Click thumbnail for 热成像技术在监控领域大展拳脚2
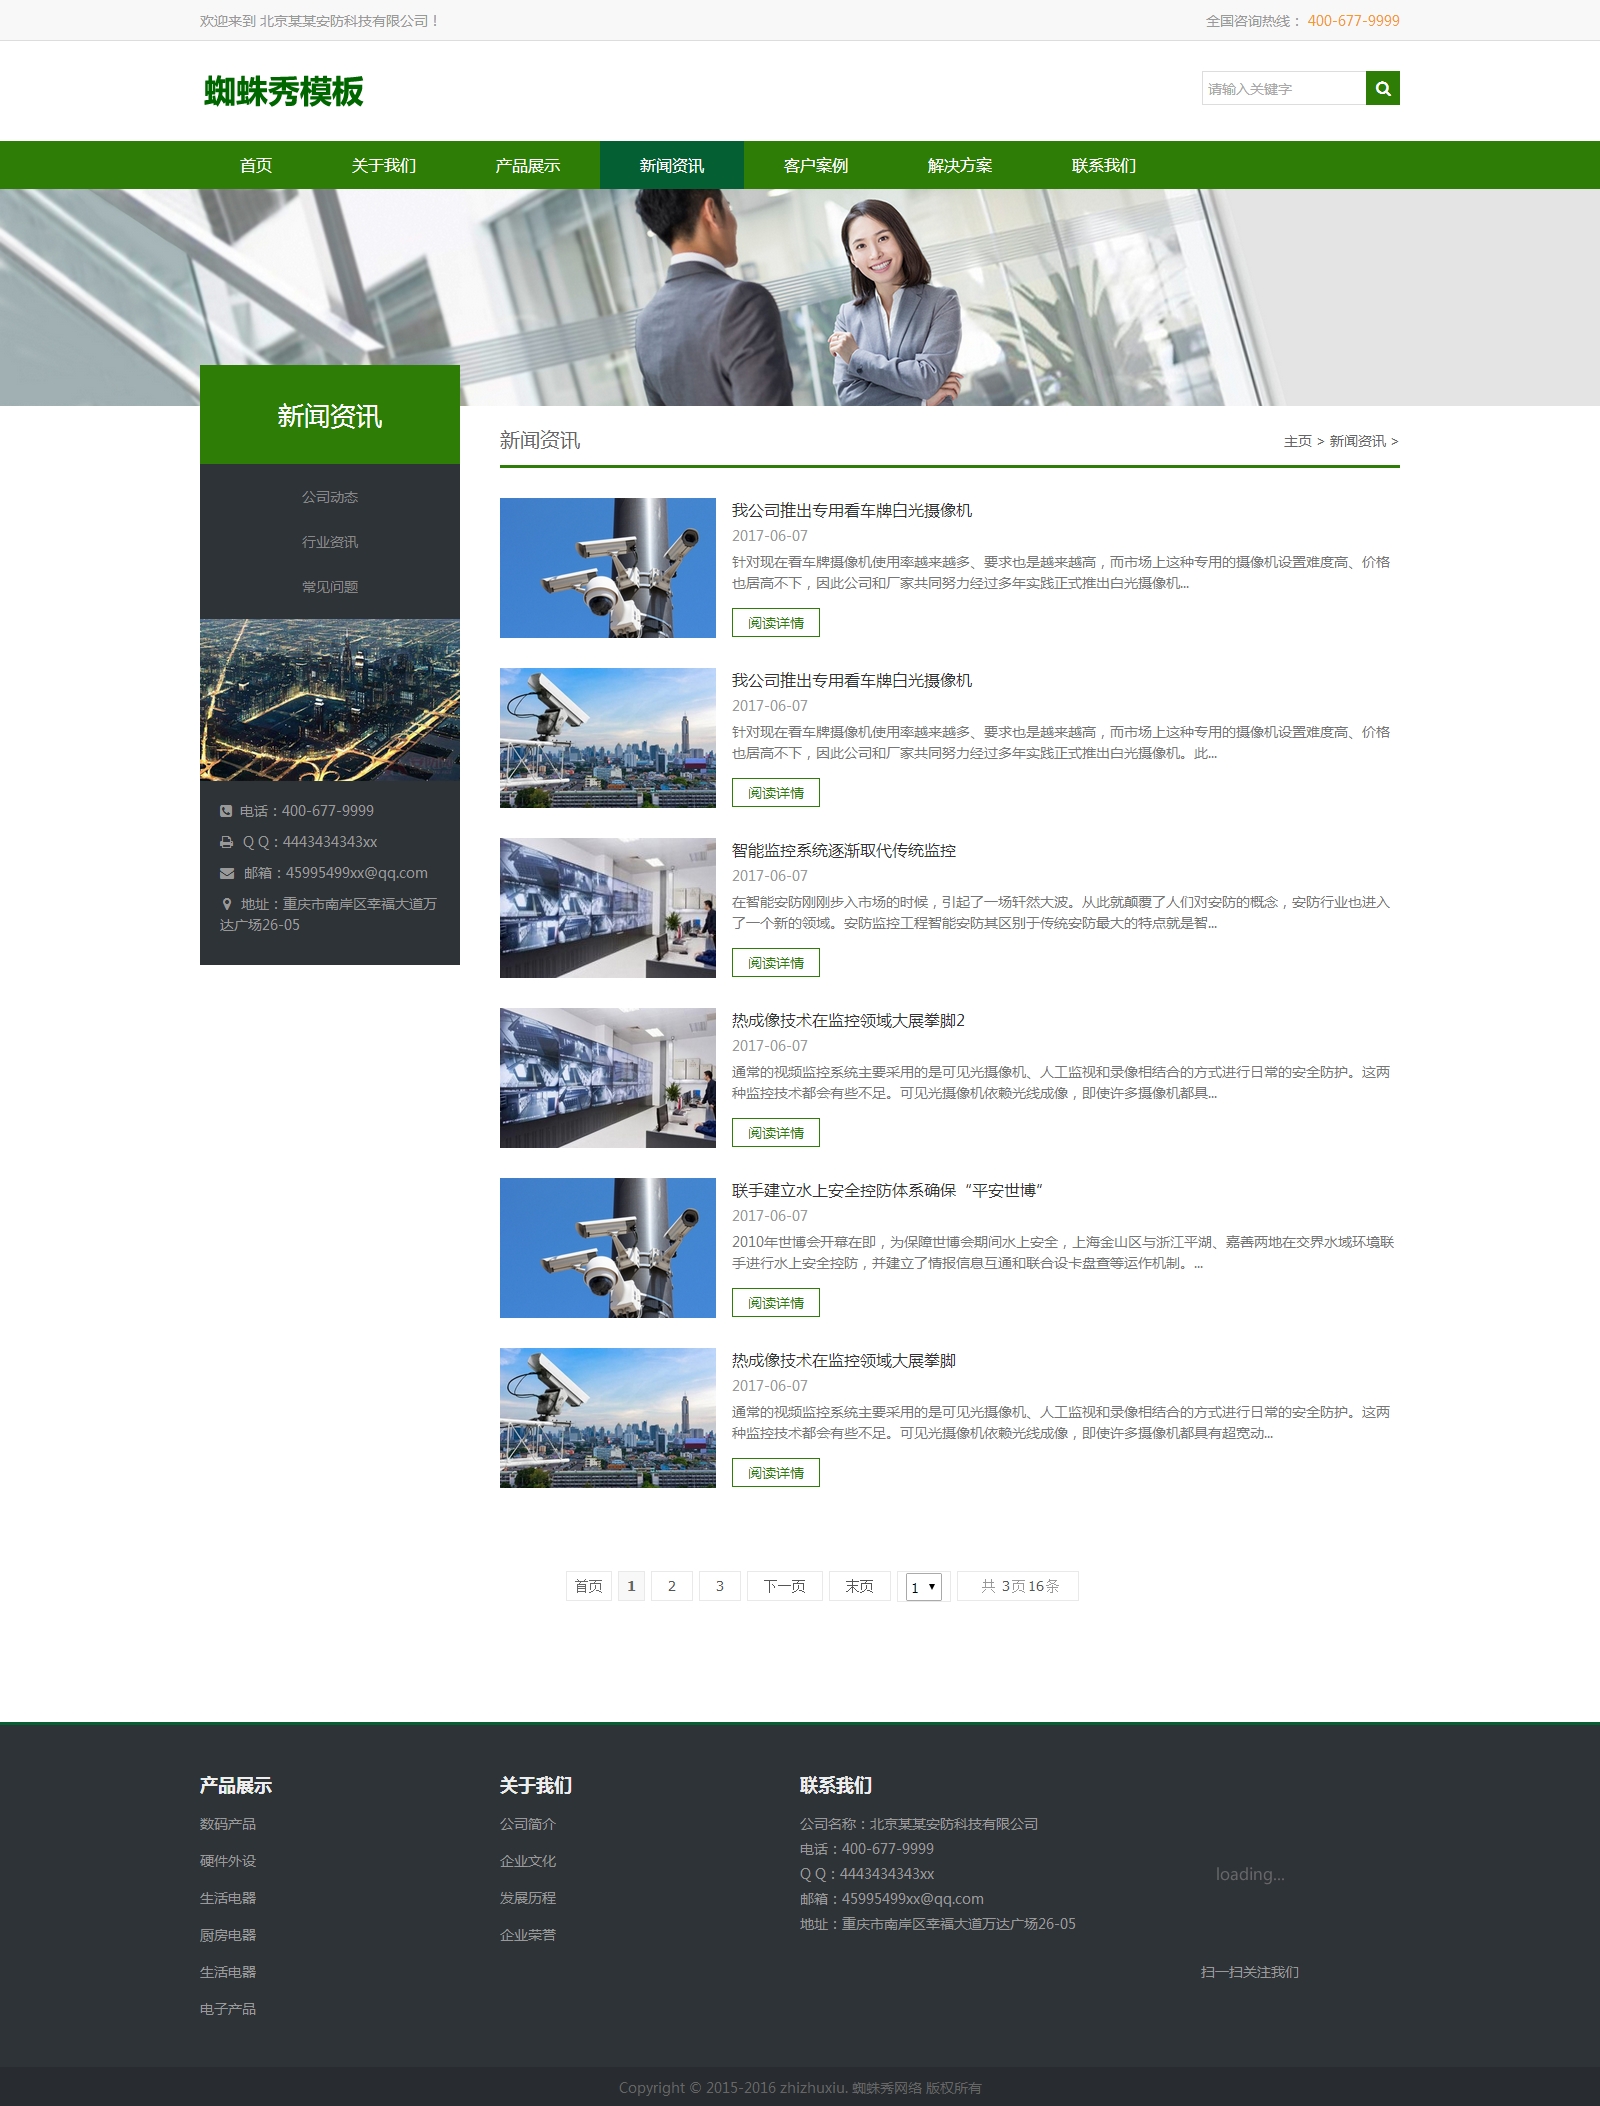The height and width of the screenshot is (2106, 1600). point(607,1078)
